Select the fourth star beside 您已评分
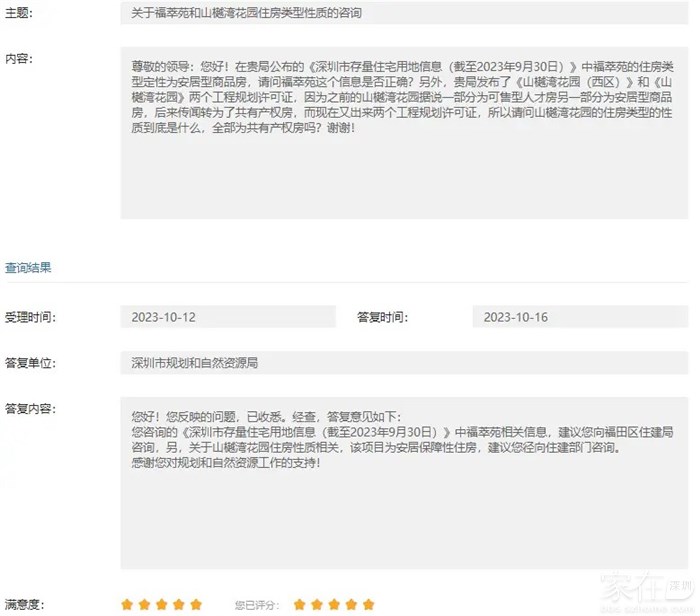This screenshot has width=700, height=616. point(351,604)
